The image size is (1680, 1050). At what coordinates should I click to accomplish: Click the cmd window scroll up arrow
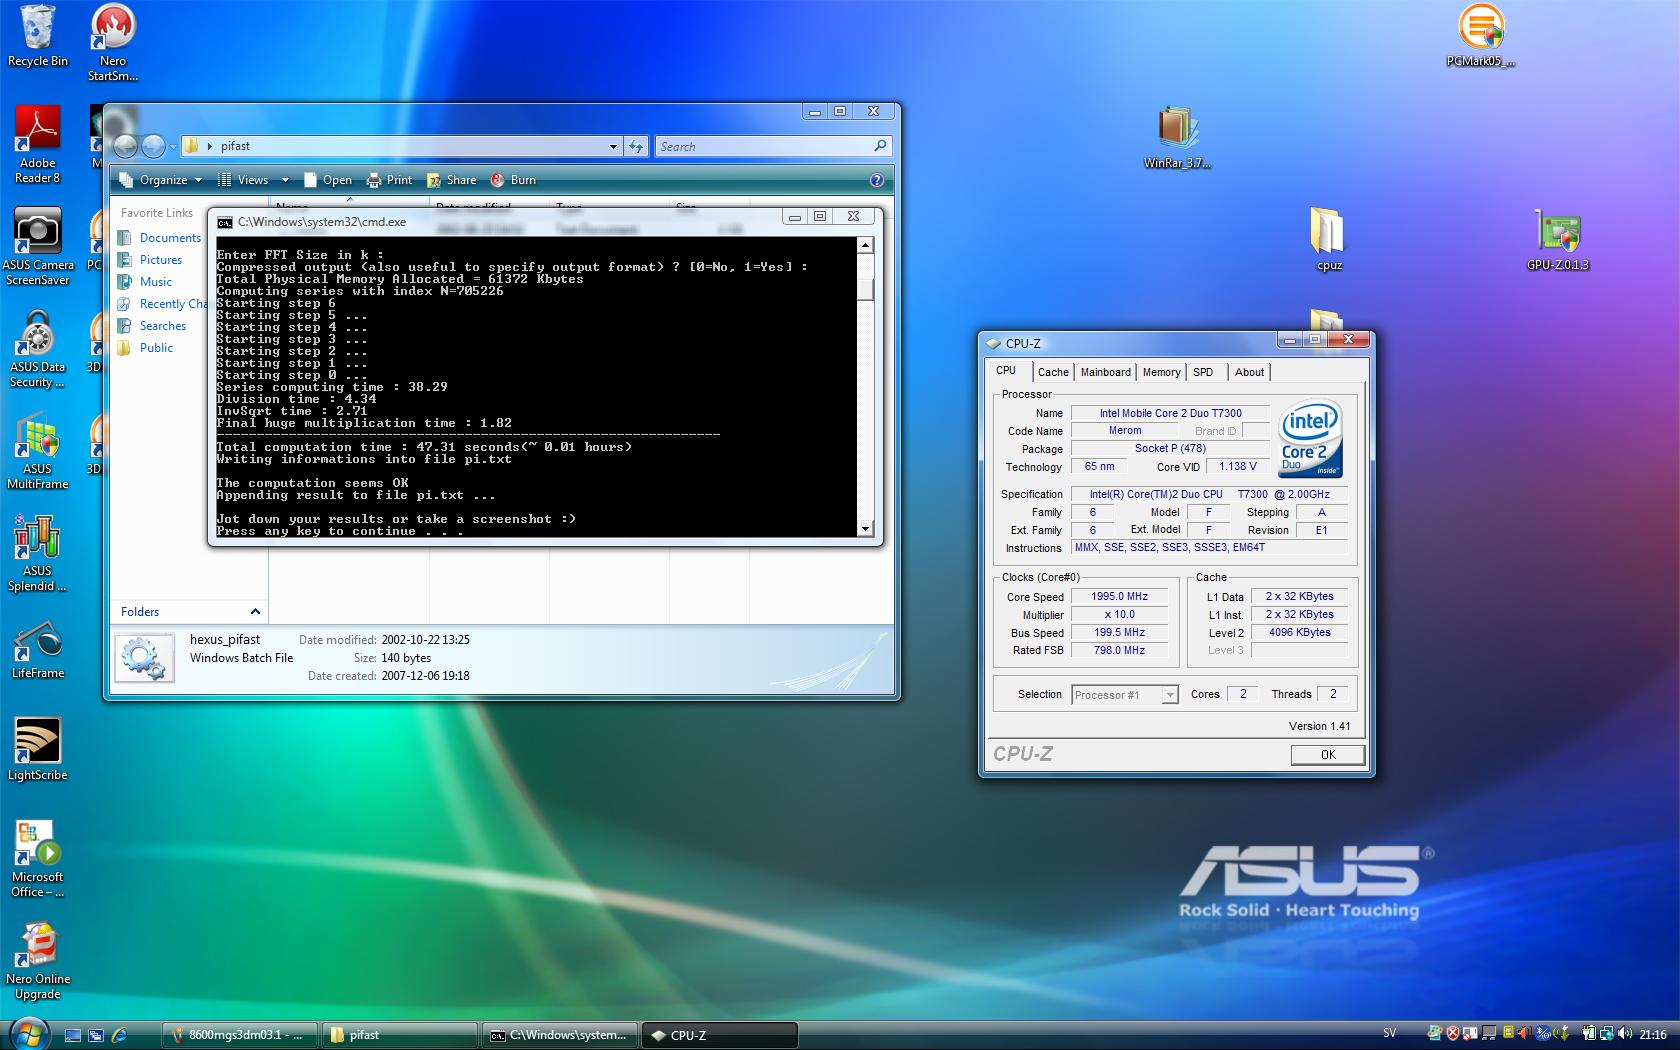pyautogui.click(x=865, y=245)
